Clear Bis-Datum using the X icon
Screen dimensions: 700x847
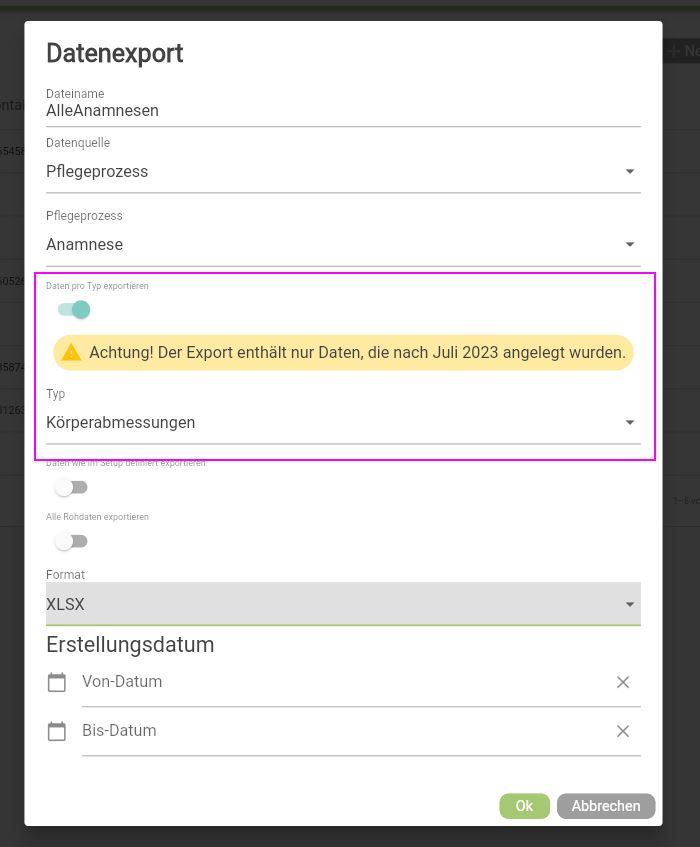click(622, 731)
